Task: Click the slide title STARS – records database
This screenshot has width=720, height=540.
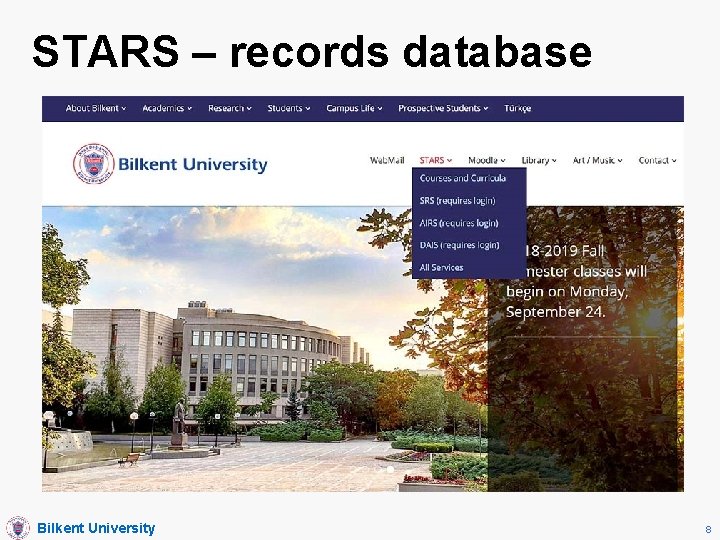Action: coord(312,51)
